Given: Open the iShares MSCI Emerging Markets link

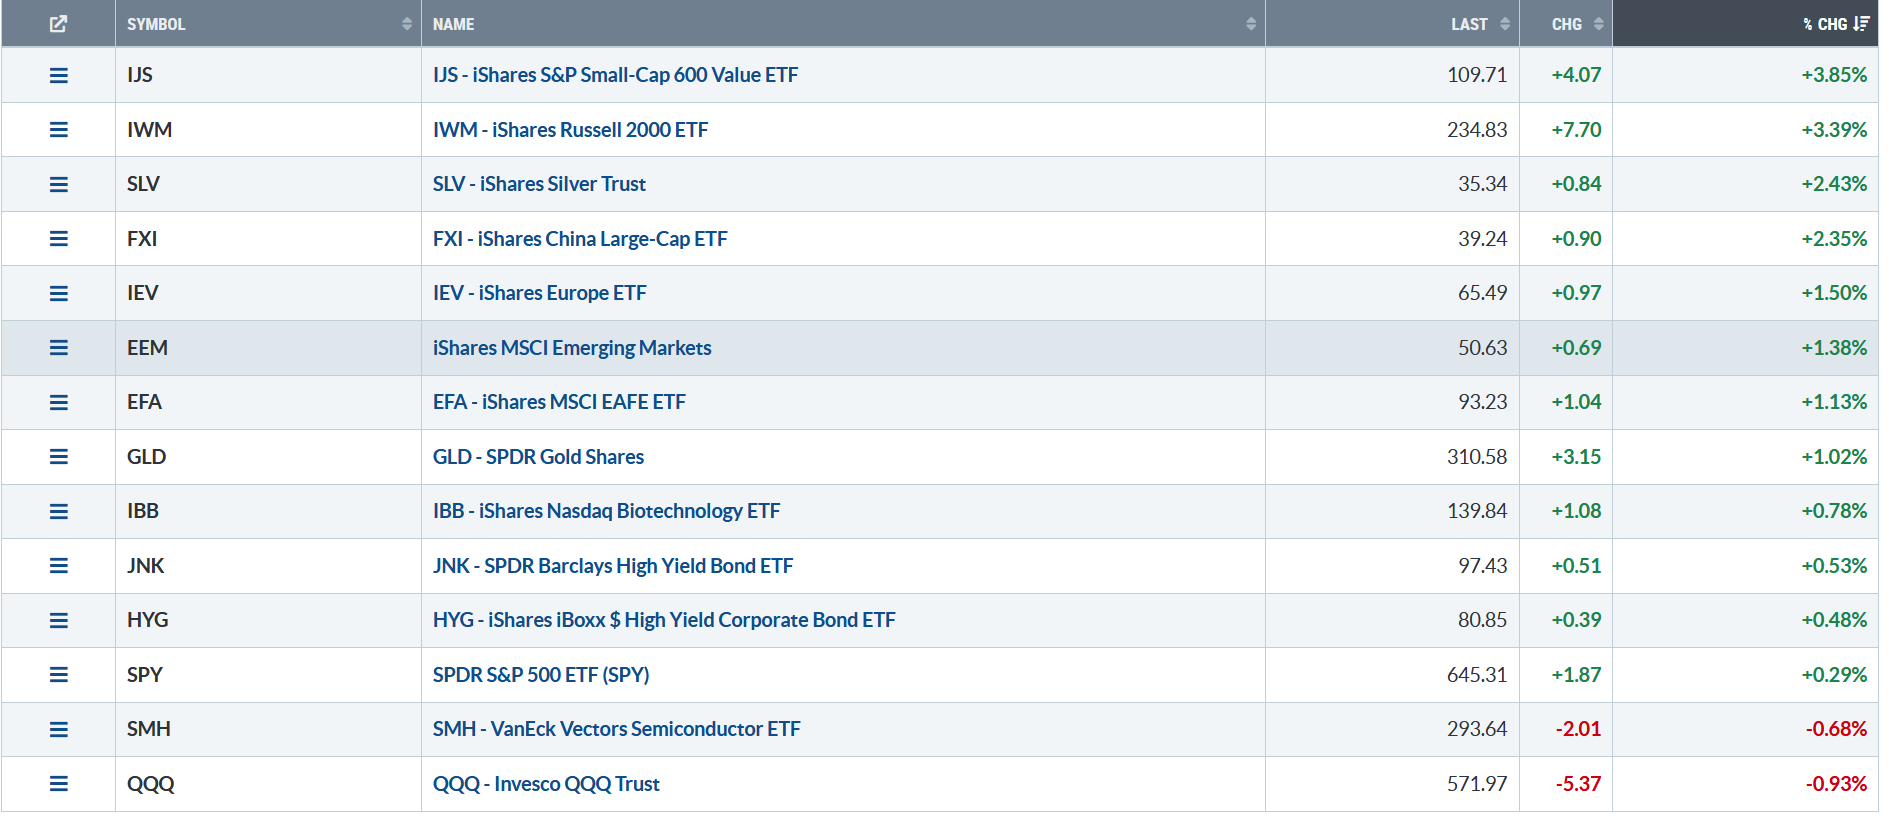Looking at the screenshot, I should pos(572,348).
